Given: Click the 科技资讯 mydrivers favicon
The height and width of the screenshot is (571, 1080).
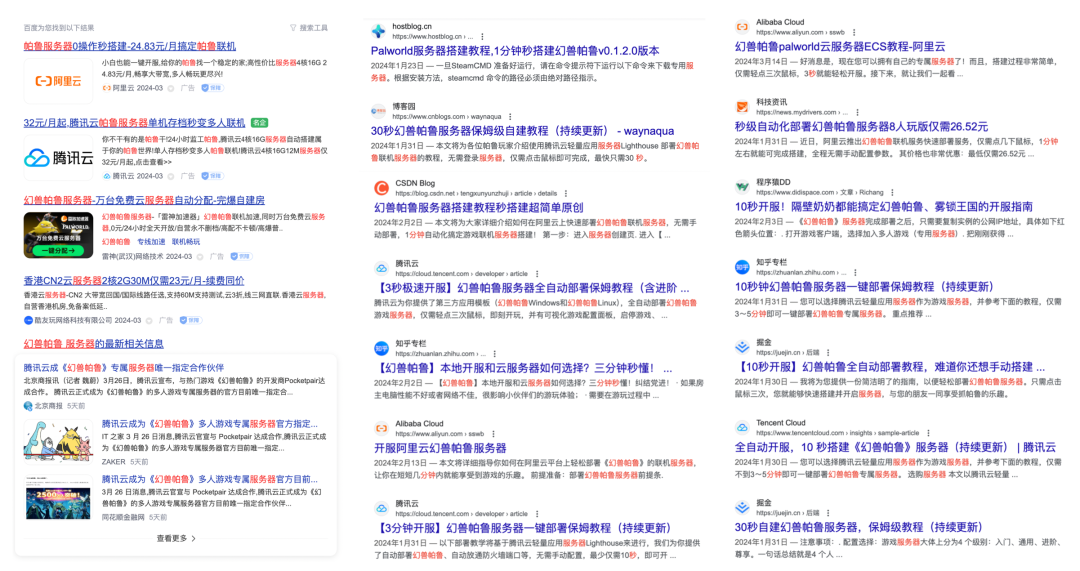Looking at the screenshot, I should click(x=742, y=107).
